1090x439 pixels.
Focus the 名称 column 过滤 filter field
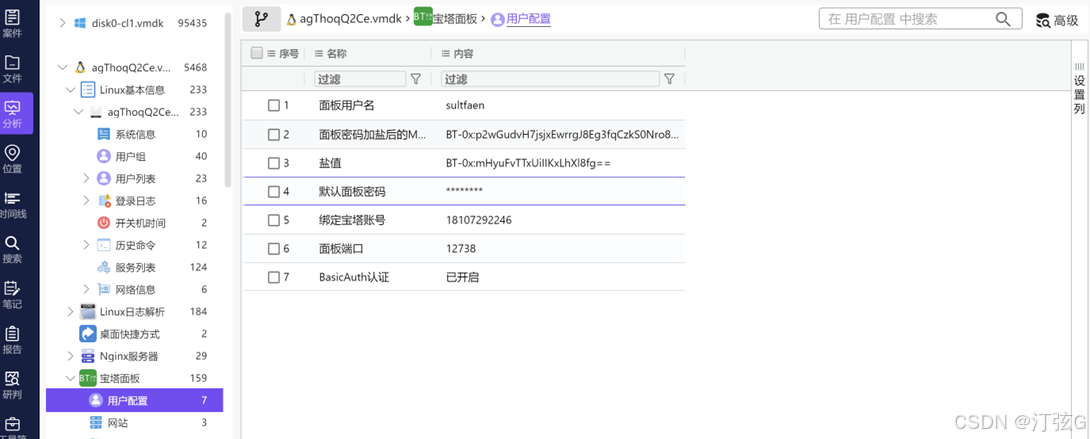pos(360,79)
